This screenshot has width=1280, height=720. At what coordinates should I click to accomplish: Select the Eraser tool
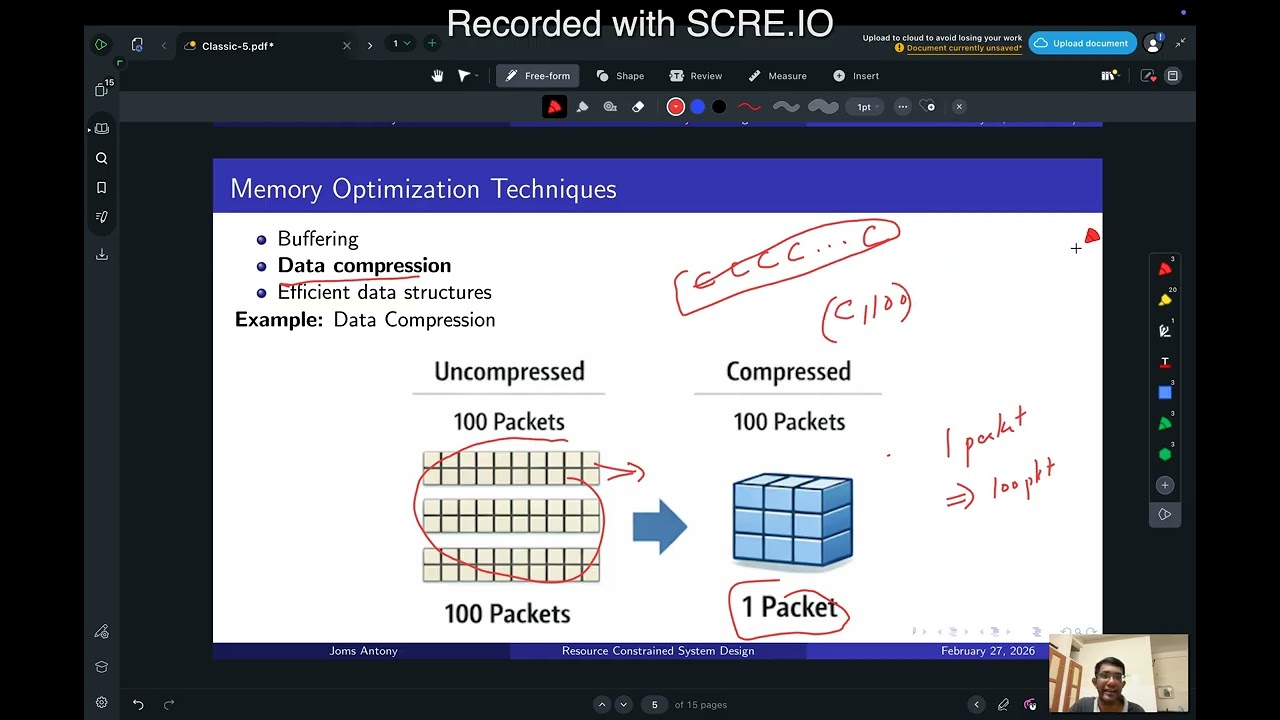pos(638,107)
